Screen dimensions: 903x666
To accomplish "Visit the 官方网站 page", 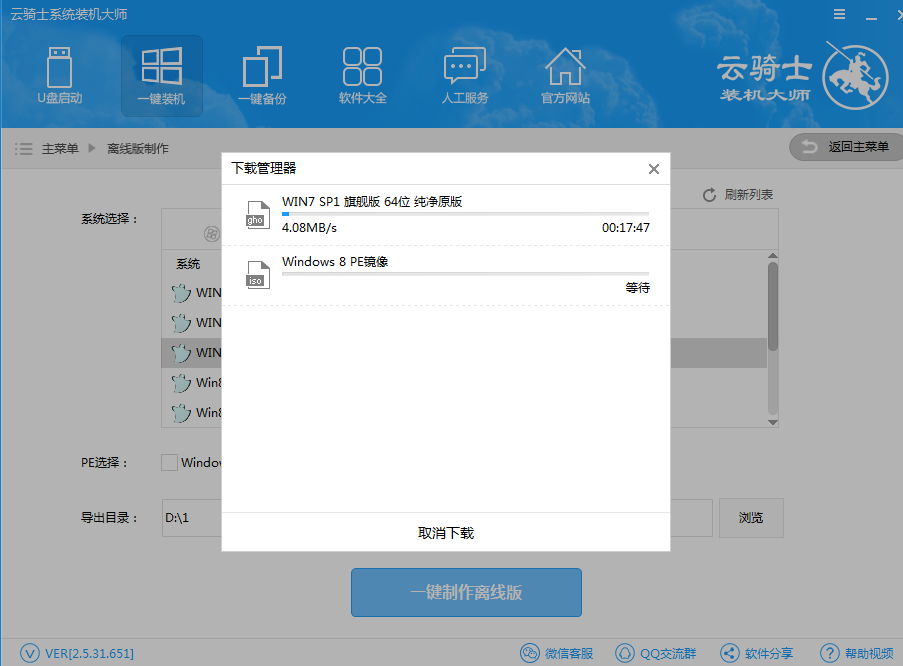I will (x=564, y=76).
